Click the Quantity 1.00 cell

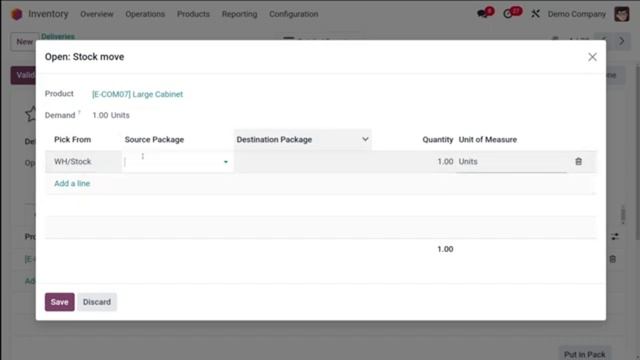tap(413, 162)
